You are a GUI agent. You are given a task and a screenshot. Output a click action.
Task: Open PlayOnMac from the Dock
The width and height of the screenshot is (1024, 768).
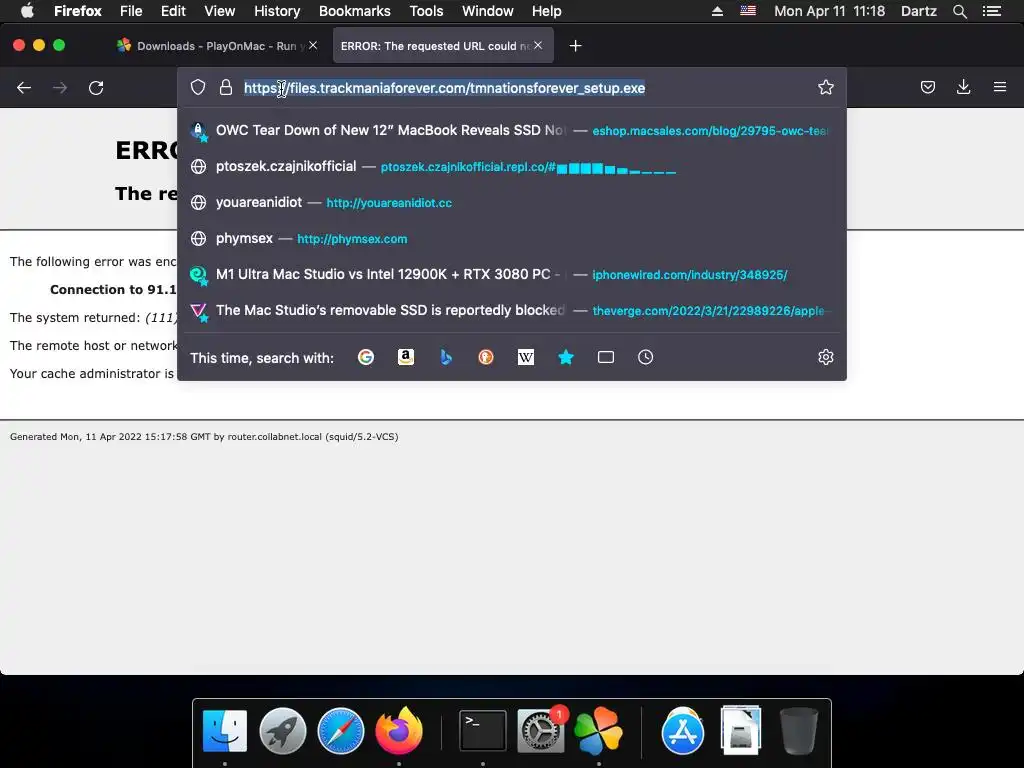[598, 731]
